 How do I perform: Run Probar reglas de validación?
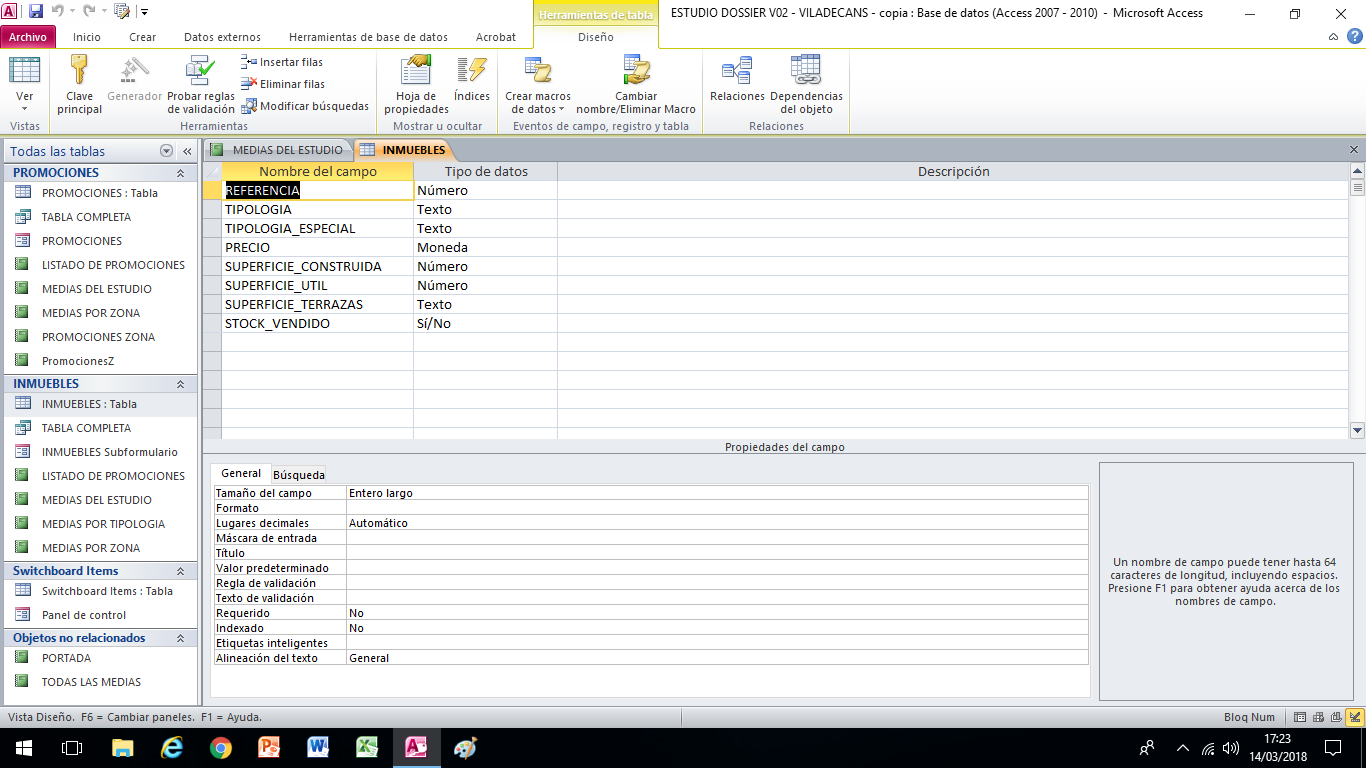[201, 85]
